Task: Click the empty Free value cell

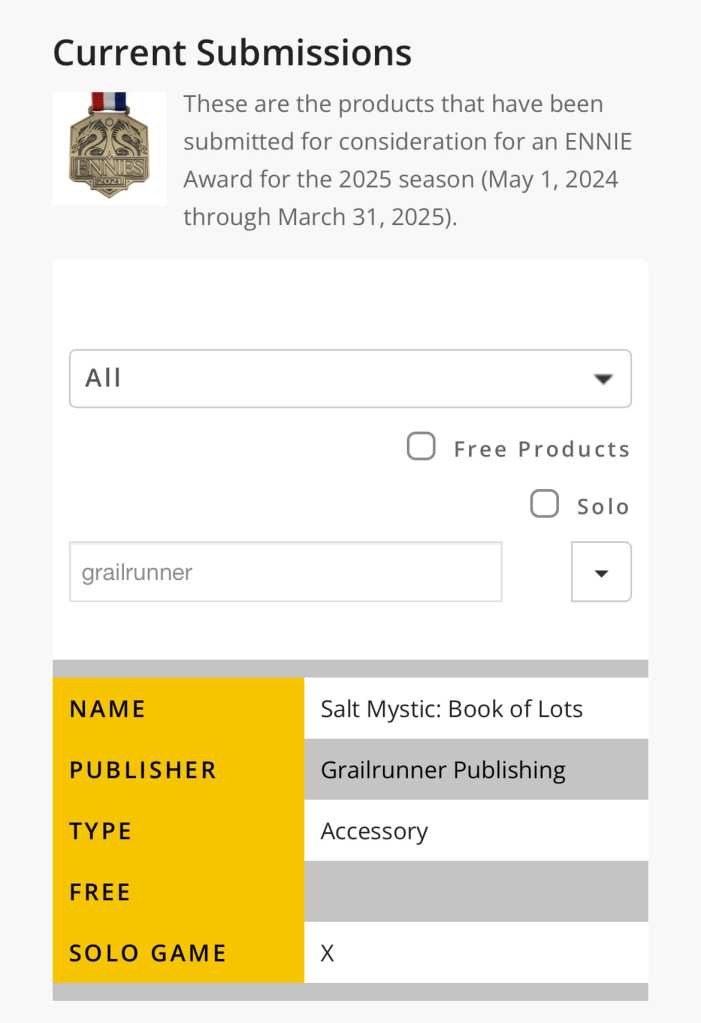Action: click(476, 892)
